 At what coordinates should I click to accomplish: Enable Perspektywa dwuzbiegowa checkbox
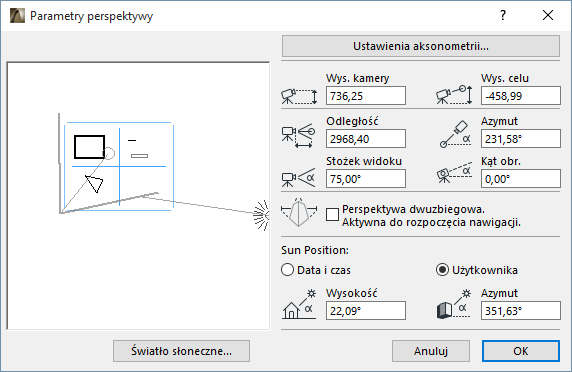332,214
